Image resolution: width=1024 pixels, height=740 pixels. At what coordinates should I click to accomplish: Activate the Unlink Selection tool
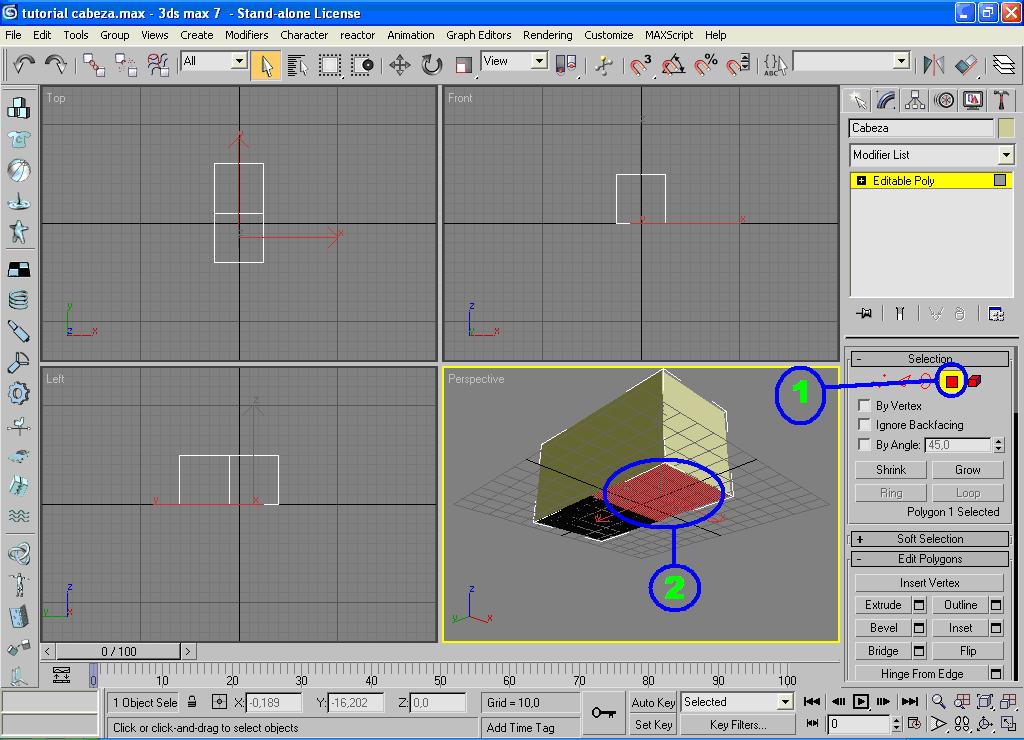point(125,65)
